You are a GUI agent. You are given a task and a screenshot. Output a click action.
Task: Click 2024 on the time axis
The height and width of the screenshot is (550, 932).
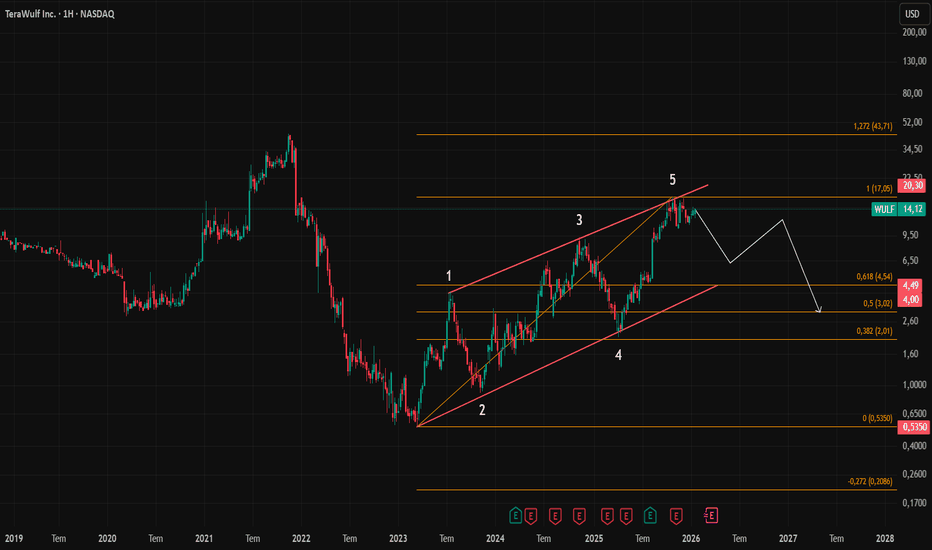(x=495, y=538)
